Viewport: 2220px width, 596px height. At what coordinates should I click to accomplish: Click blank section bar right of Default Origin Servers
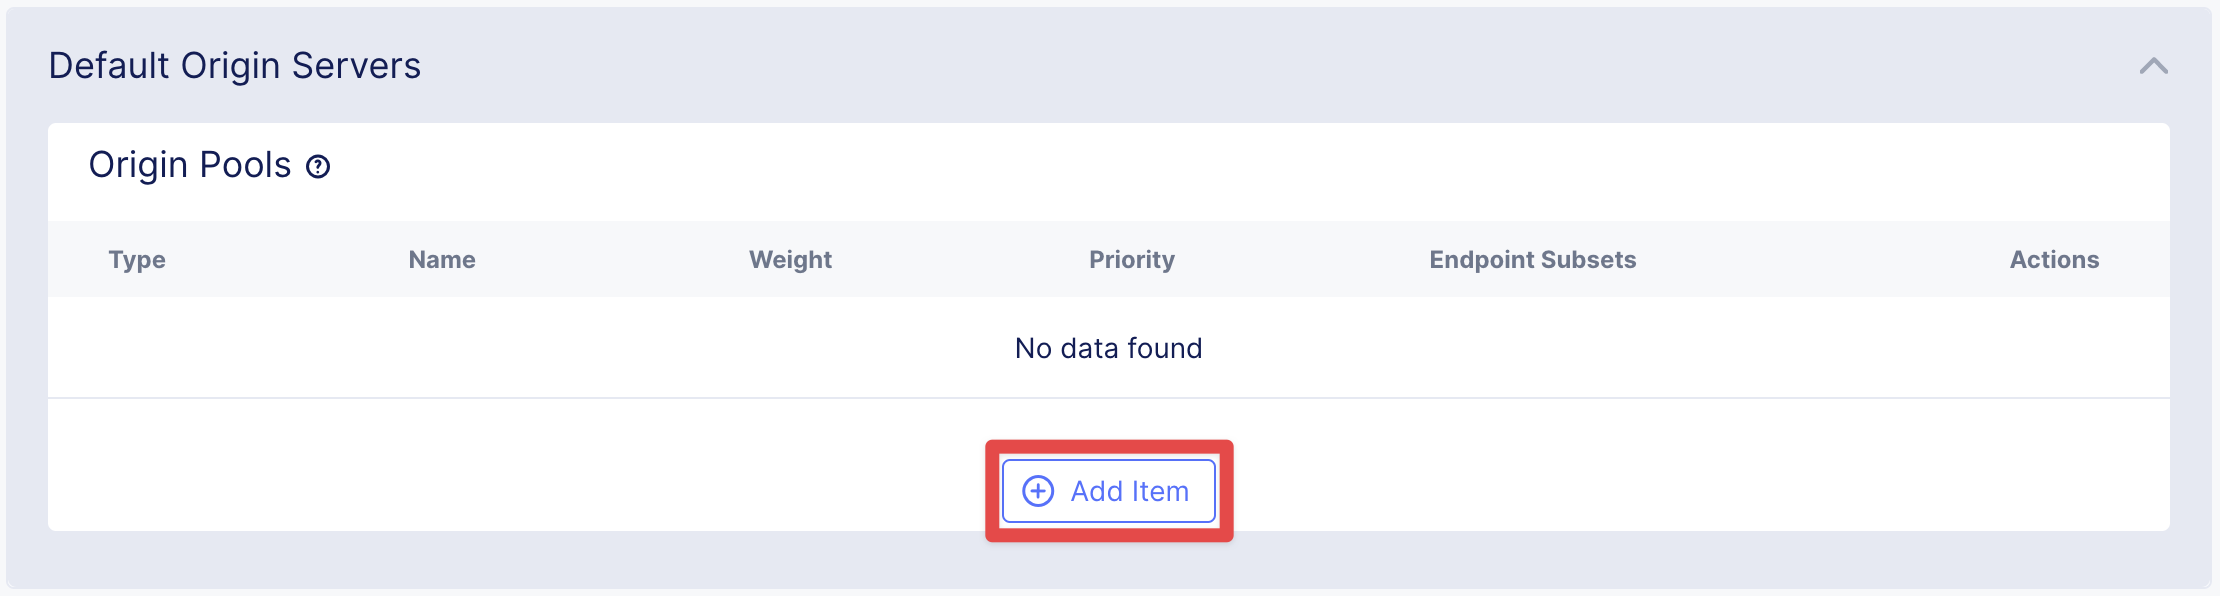point(1200,66)
